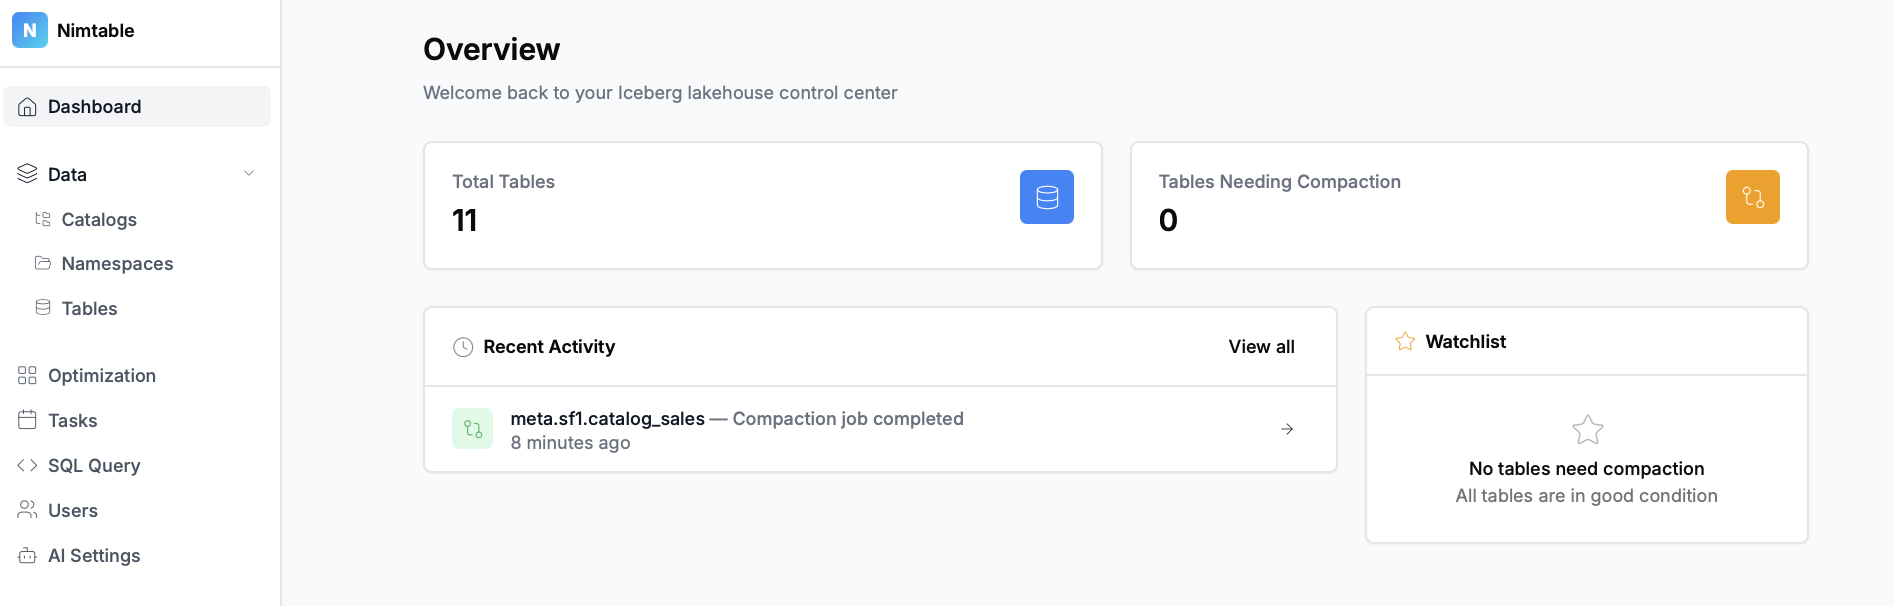Go to Catalogs in sidebar

click(99, 220)
